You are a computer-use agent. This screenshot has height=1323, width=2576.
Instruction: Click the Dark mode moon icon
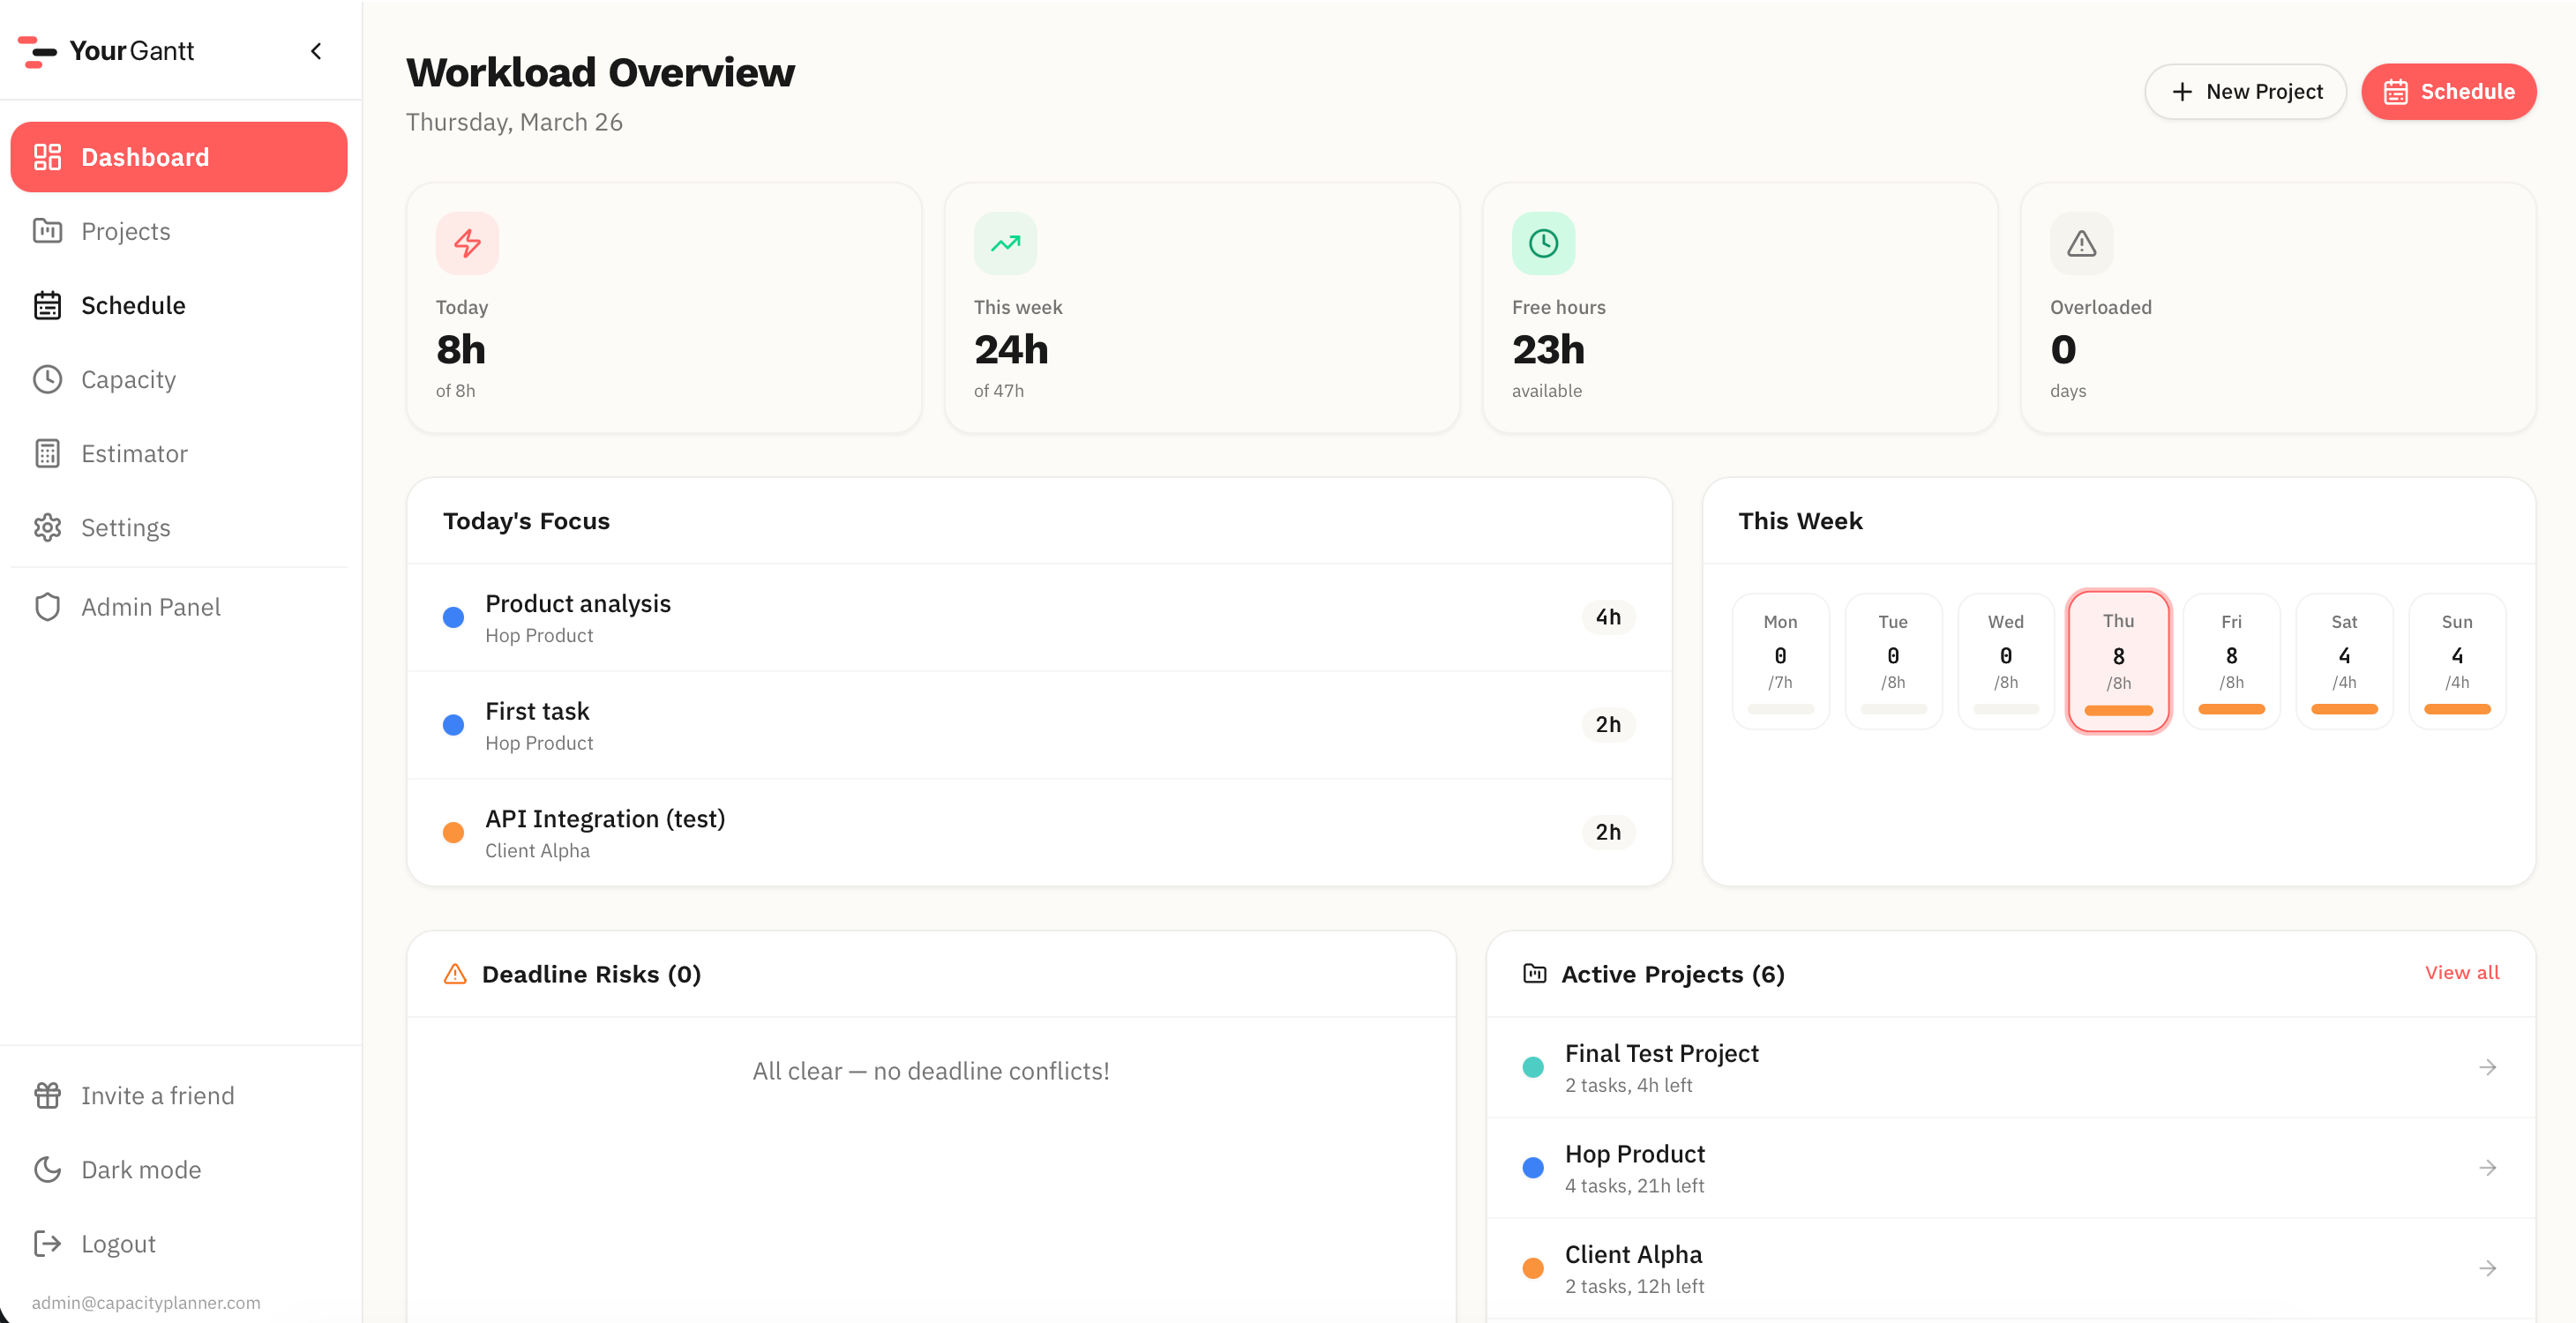pyautogui.click(x=47, y=1169)
